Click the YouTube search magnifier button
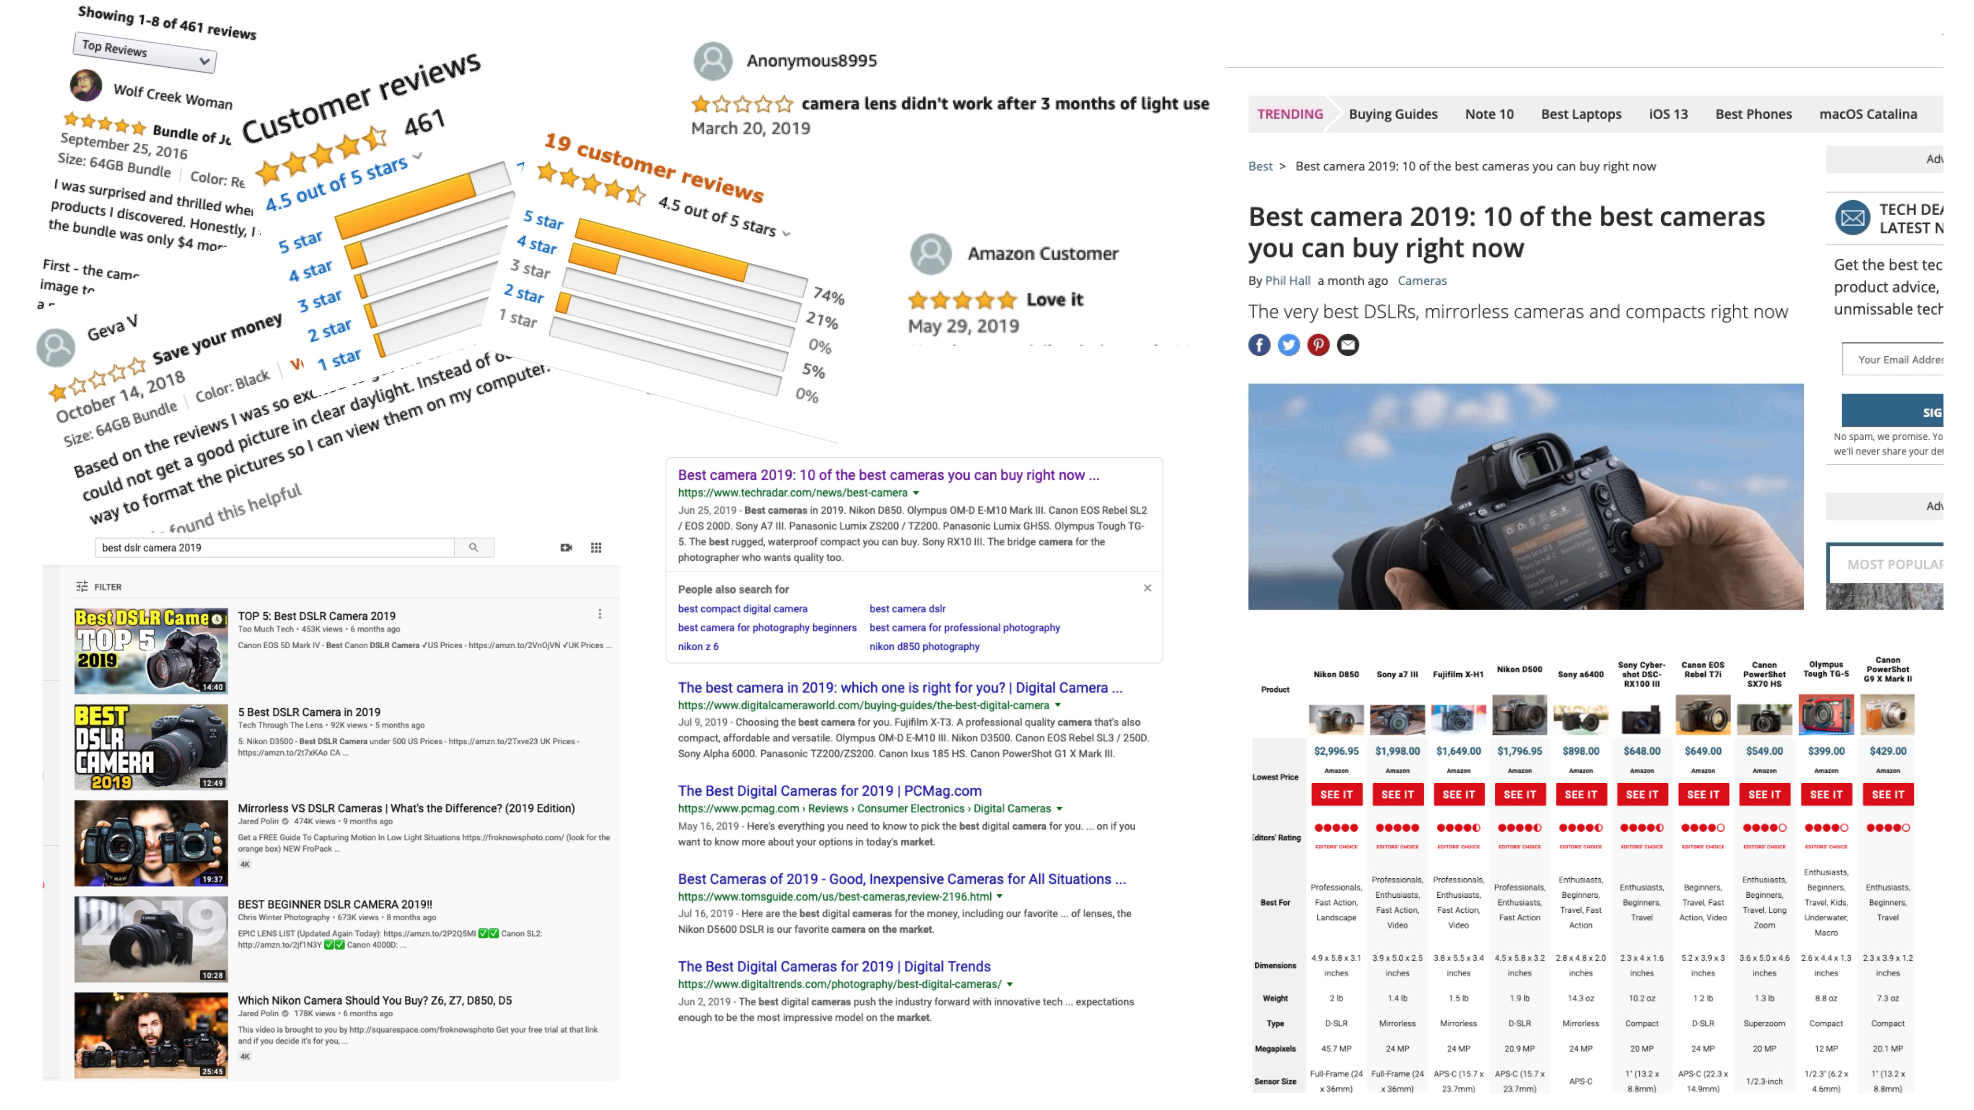The width and height of the screenshot is (1974, 1110). coord(474,548)
